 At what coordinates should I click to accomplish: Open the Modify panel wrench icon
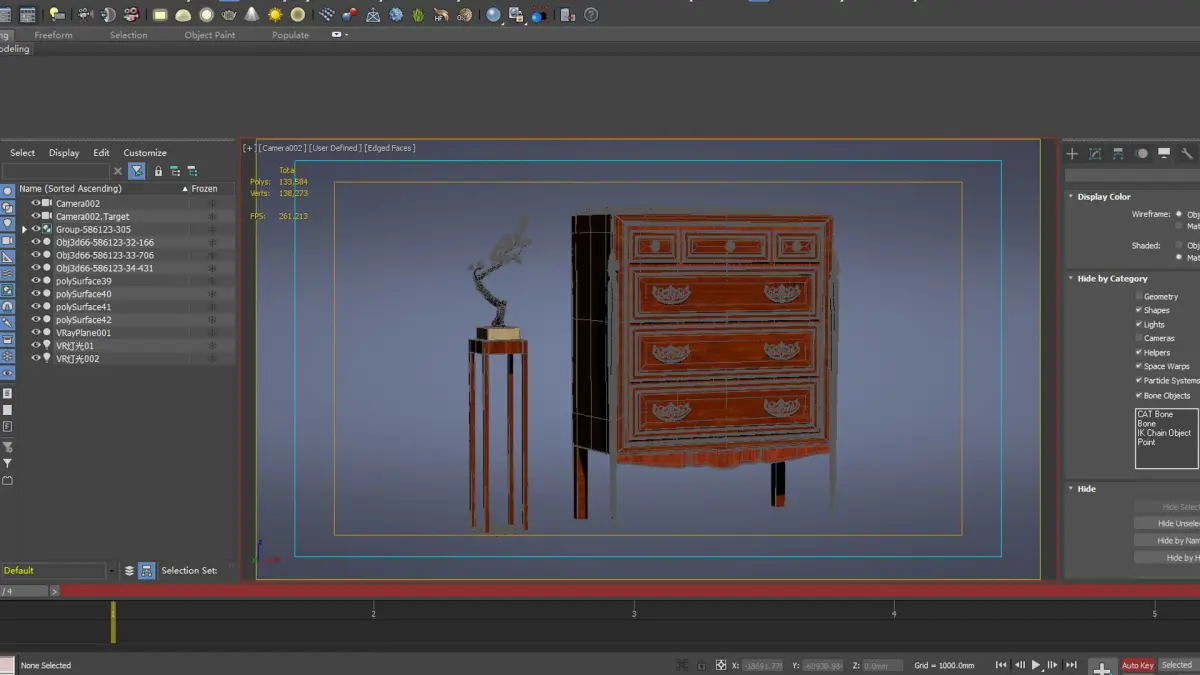[1187, 154]
